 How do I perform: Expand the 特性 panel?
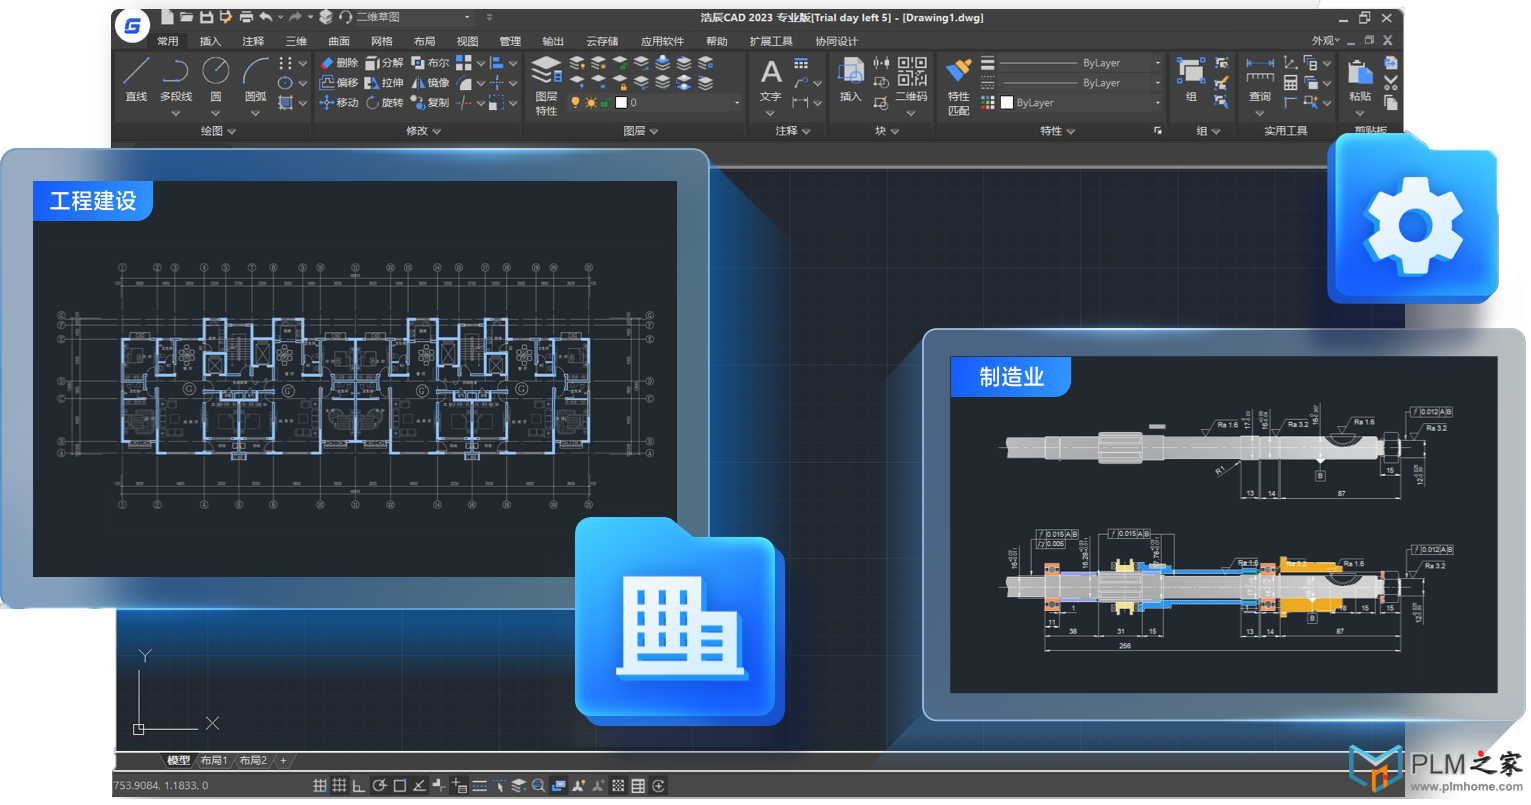point(1057,131)
